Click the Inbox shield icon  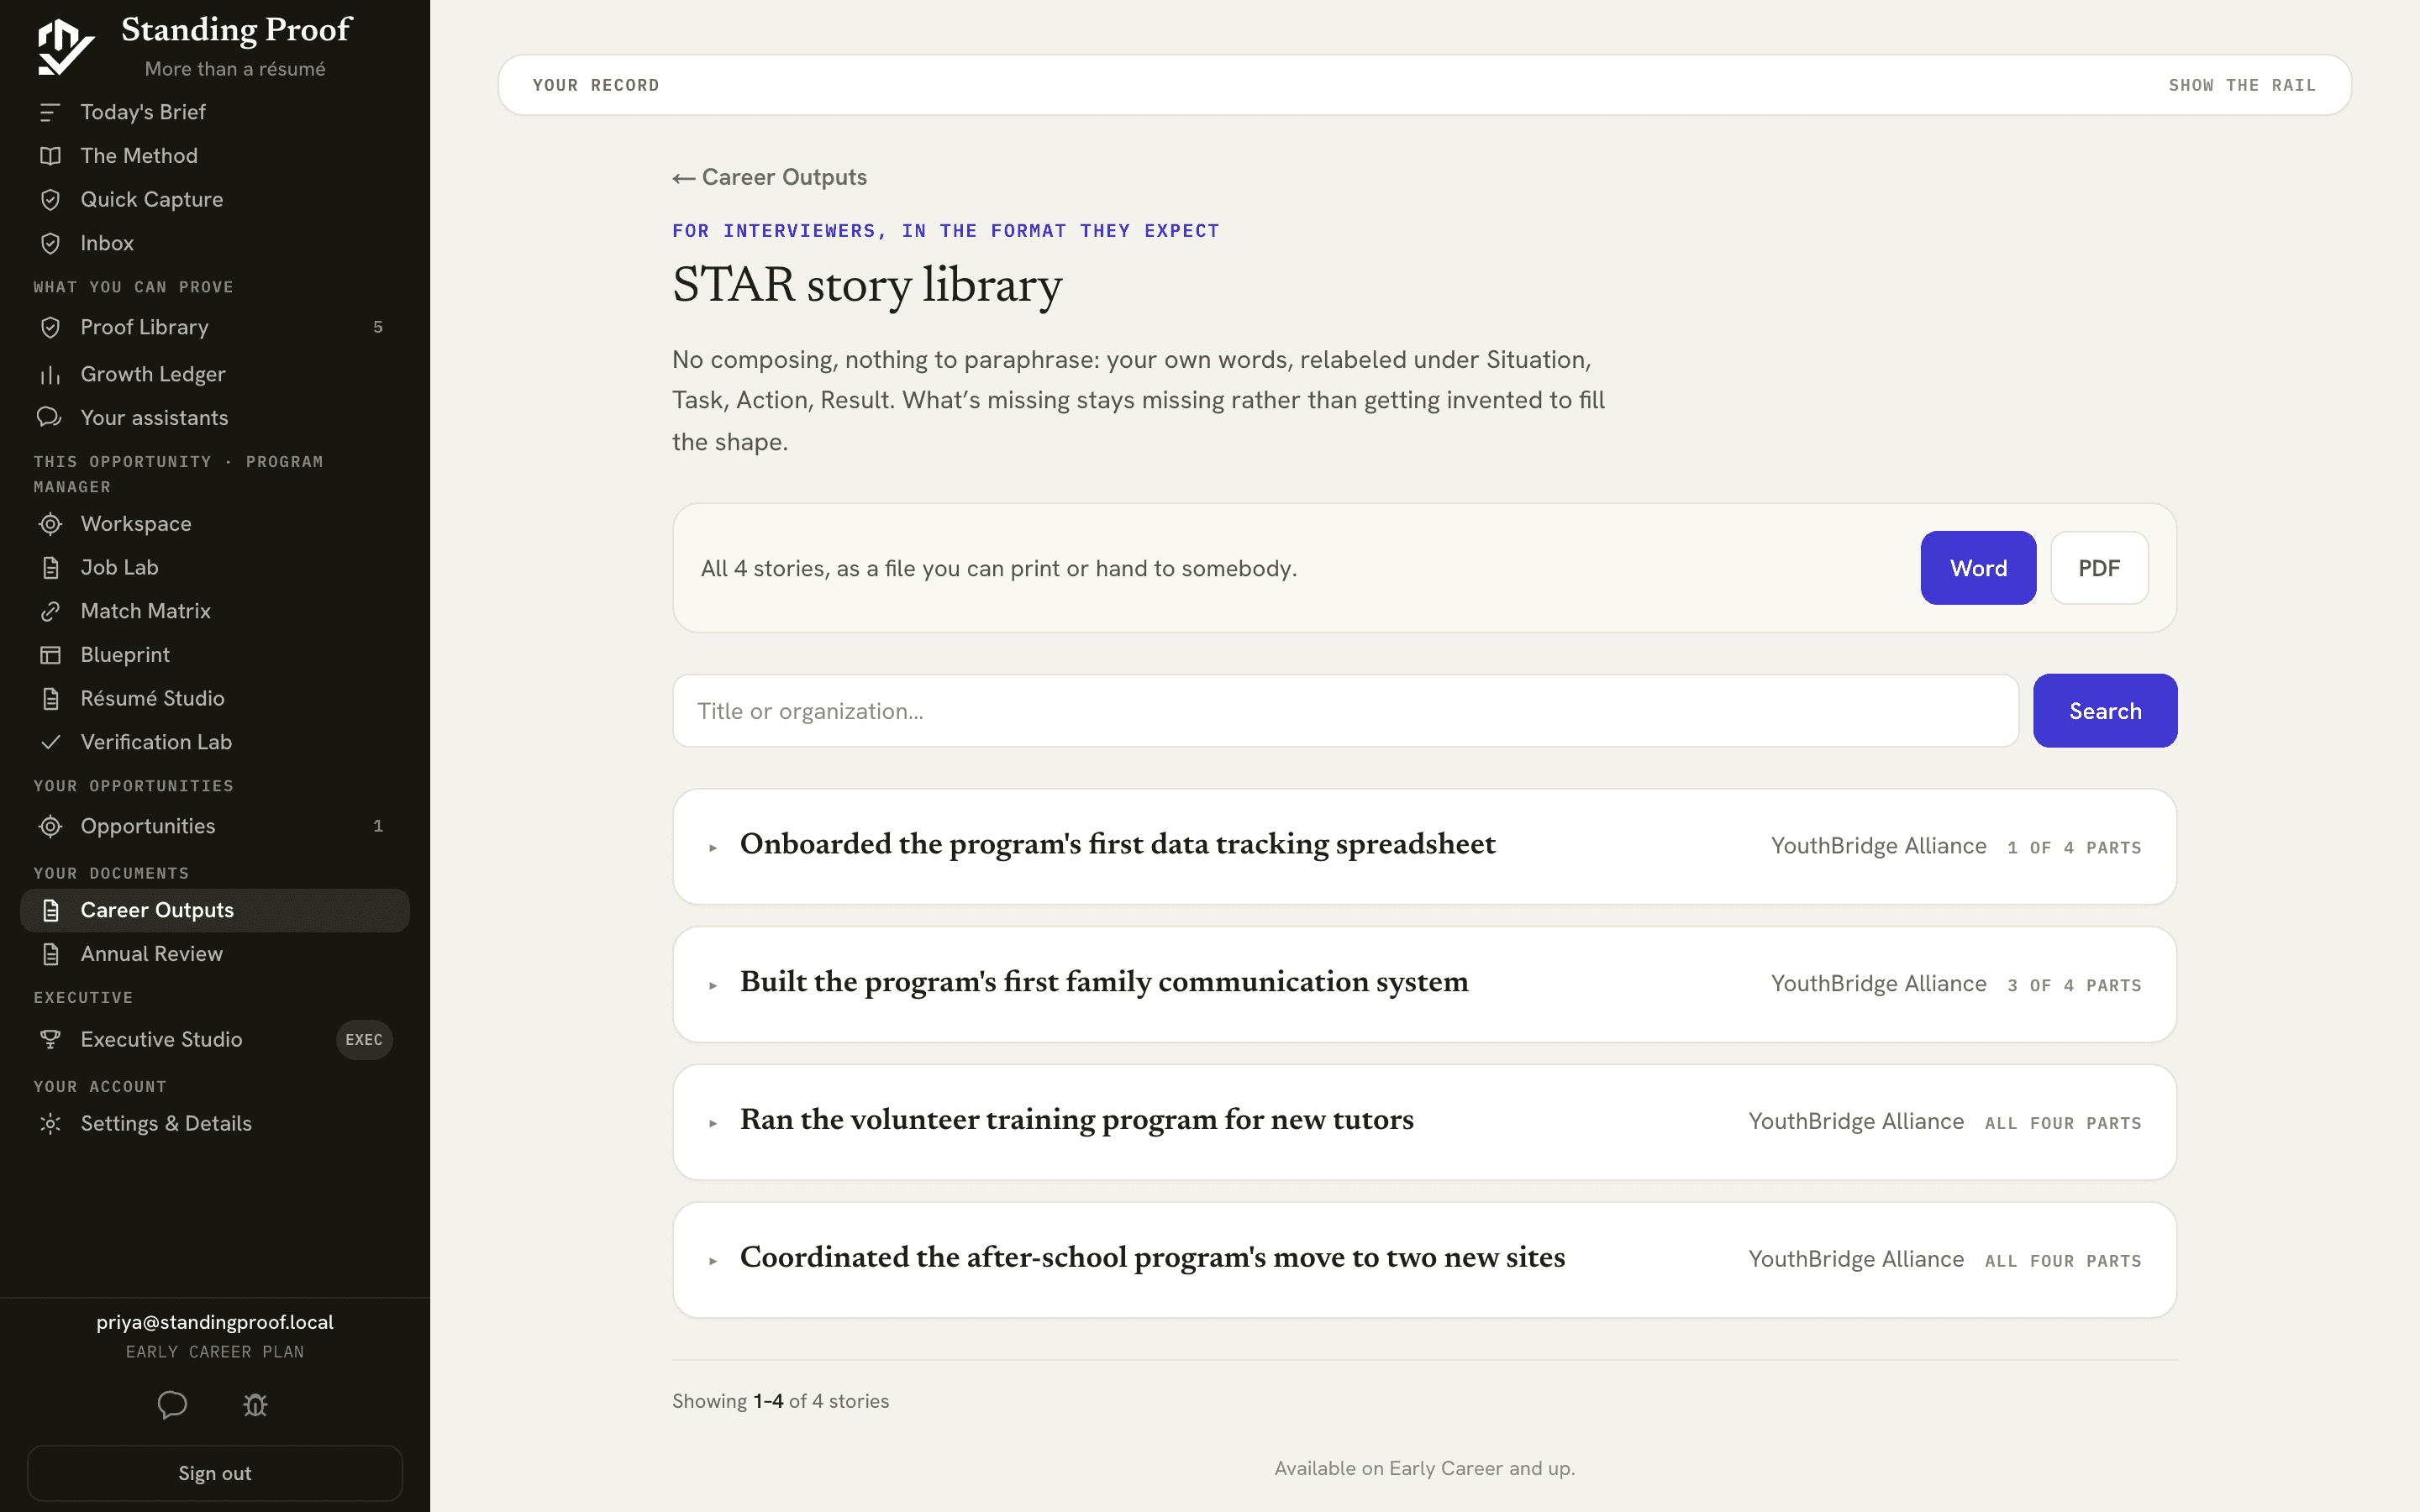tap(50, 243)
